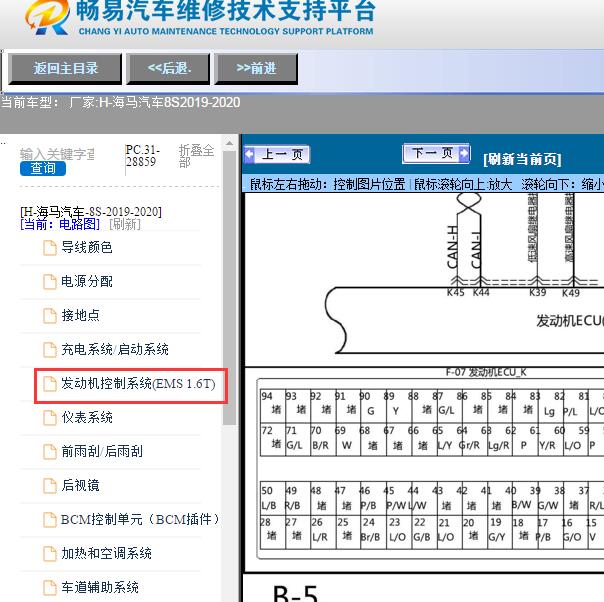
Task: Click the B-5 page label
Action: coord(295,594)
